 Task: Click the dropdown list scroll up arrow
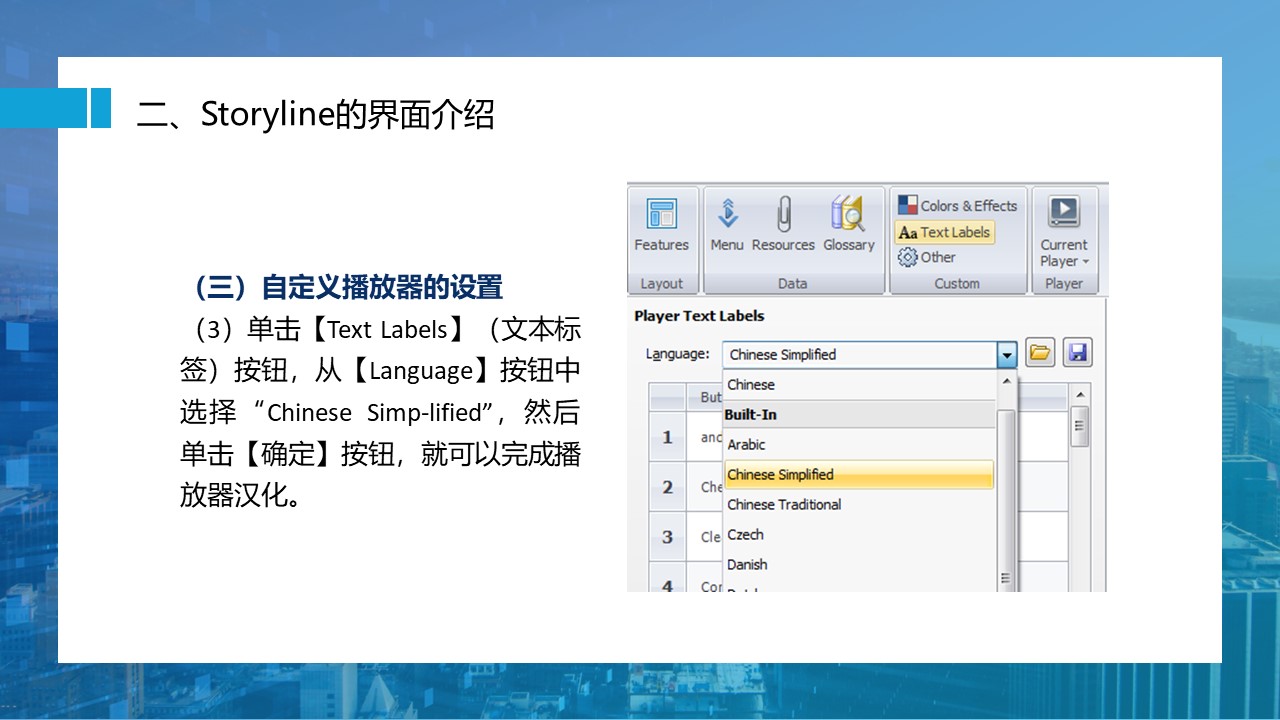1007,382
